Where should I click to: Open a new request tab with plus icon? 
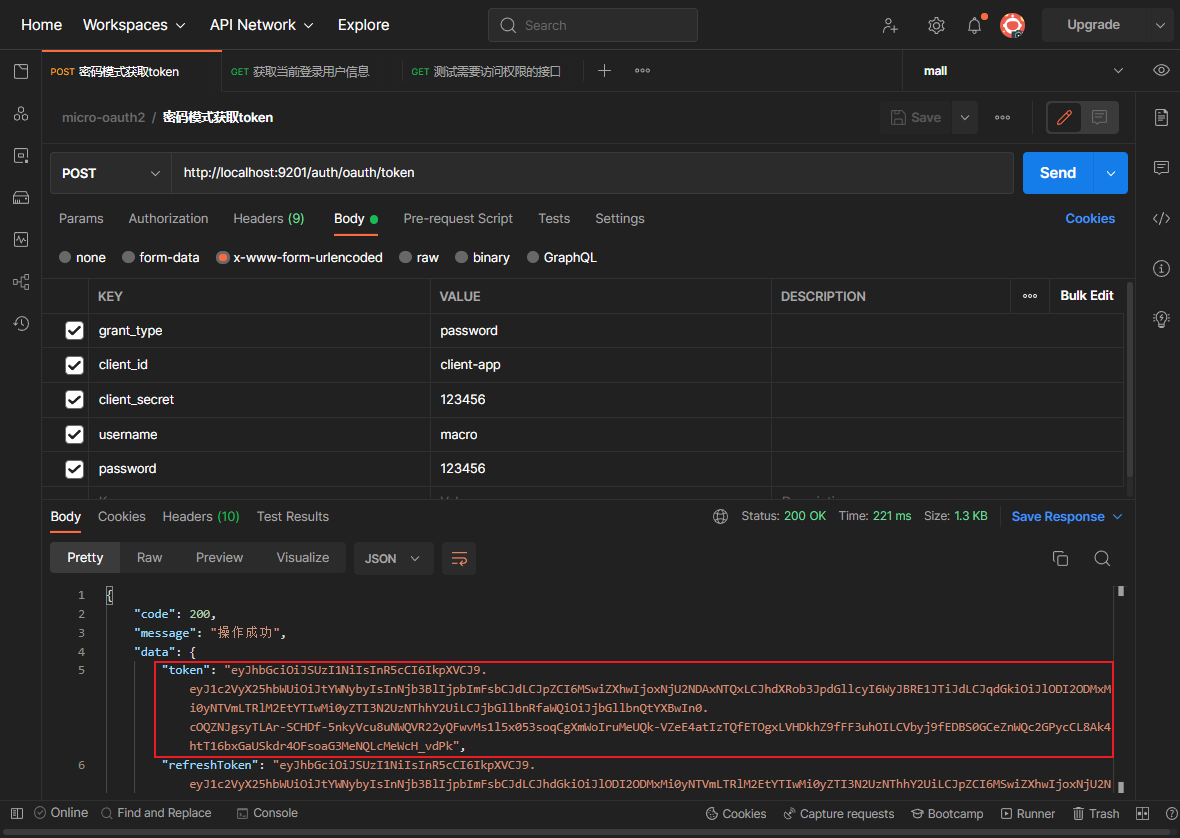tap(604, 71)
